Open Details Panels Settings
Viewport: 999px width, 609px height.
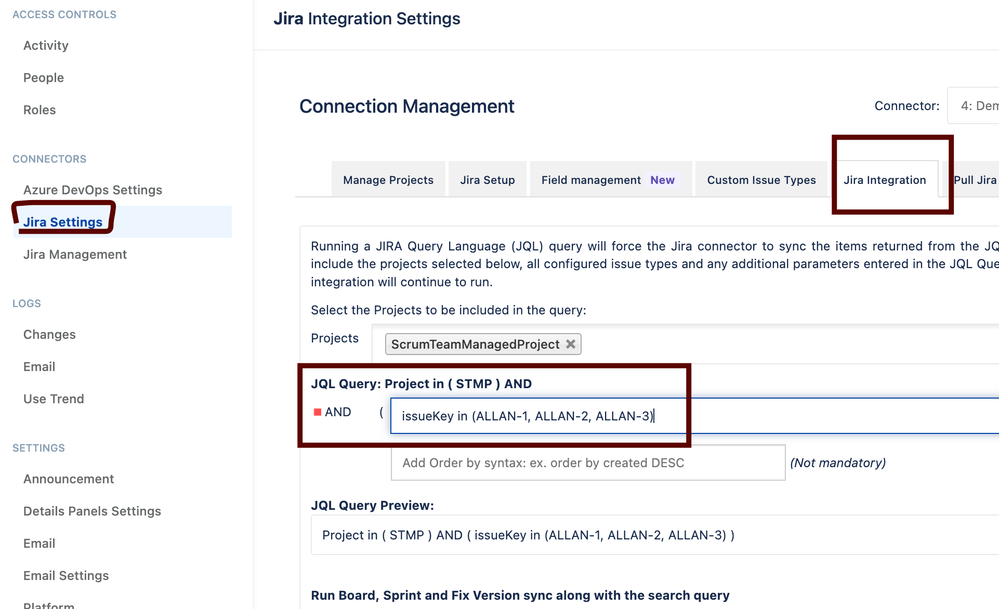point(92,511)
